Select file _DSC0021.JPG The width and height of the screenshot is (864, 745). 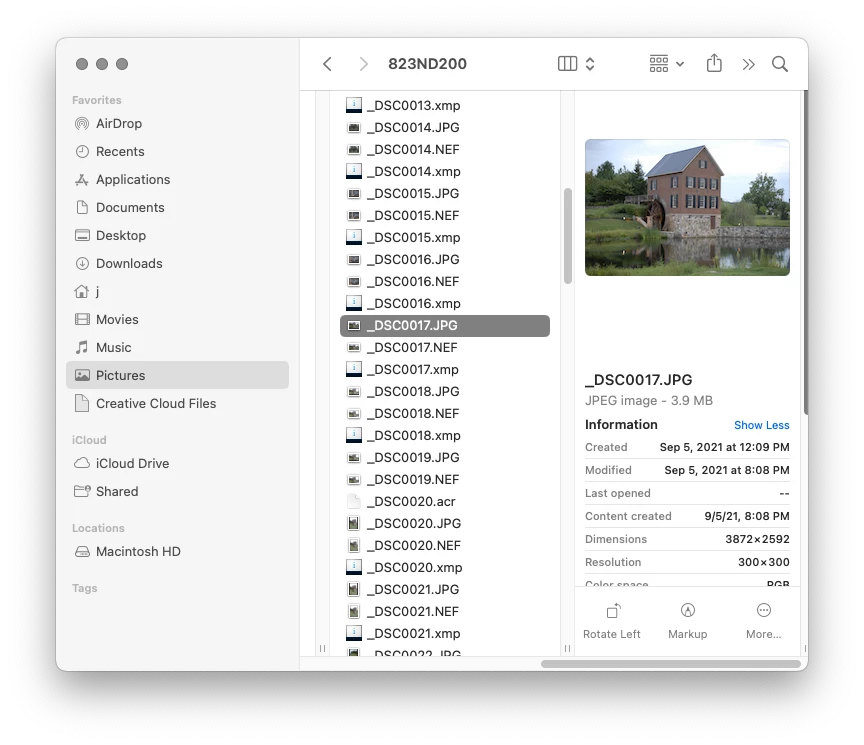445,590
